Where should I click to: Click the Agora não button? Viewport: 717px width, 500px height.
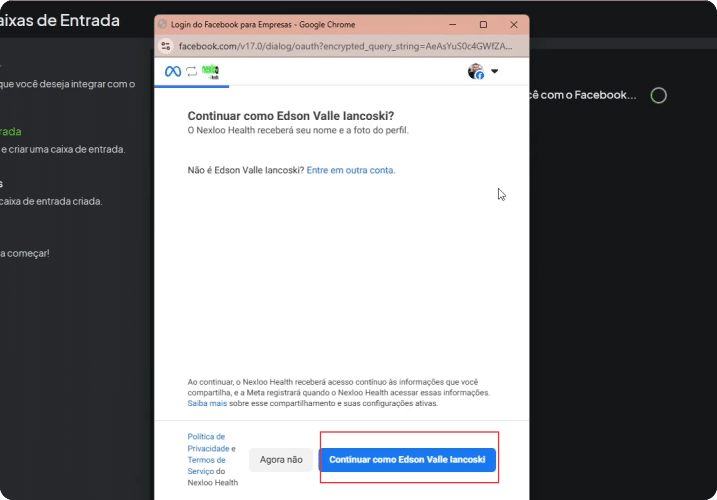281,460
